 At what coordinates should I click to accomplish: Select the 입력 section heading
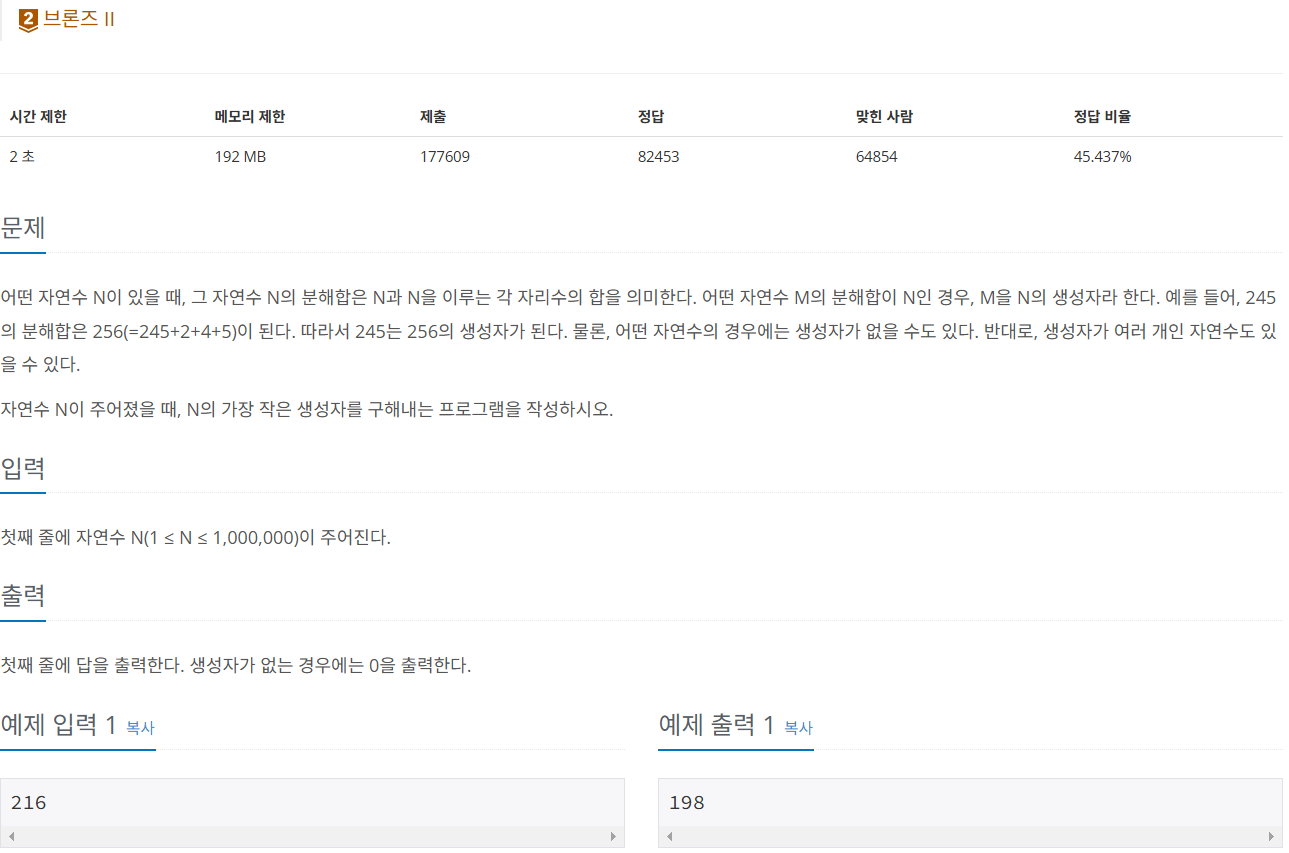pos(22,469)
